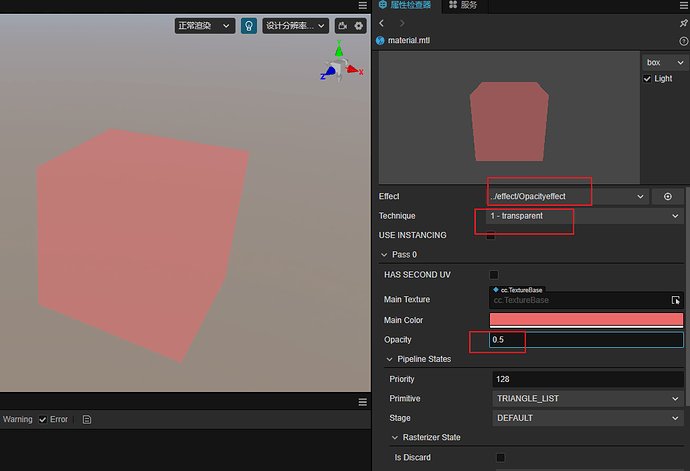Click the Main Color label
The height and width of the screenshot is (471, 690).
tap(403, 320)
